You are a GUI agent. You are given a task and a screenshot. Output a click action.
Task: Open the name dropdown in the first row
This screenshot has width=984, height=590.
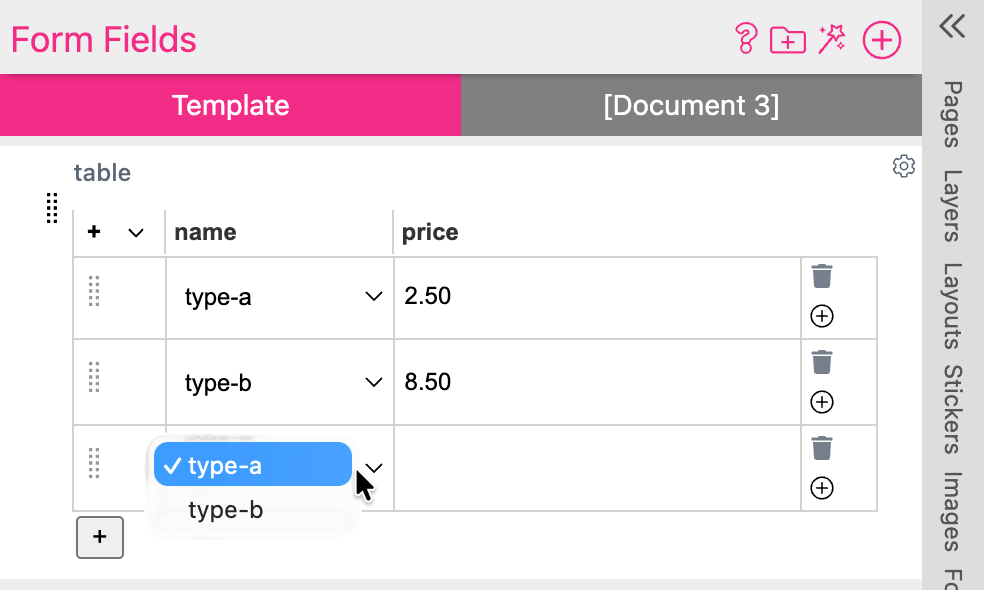tap(281, 297)
